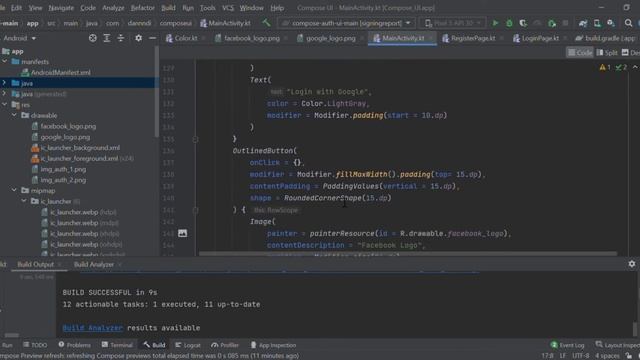640x360 pixels.
Task: Toggle the Build tool window button
Action: click(x=154, y=345)
